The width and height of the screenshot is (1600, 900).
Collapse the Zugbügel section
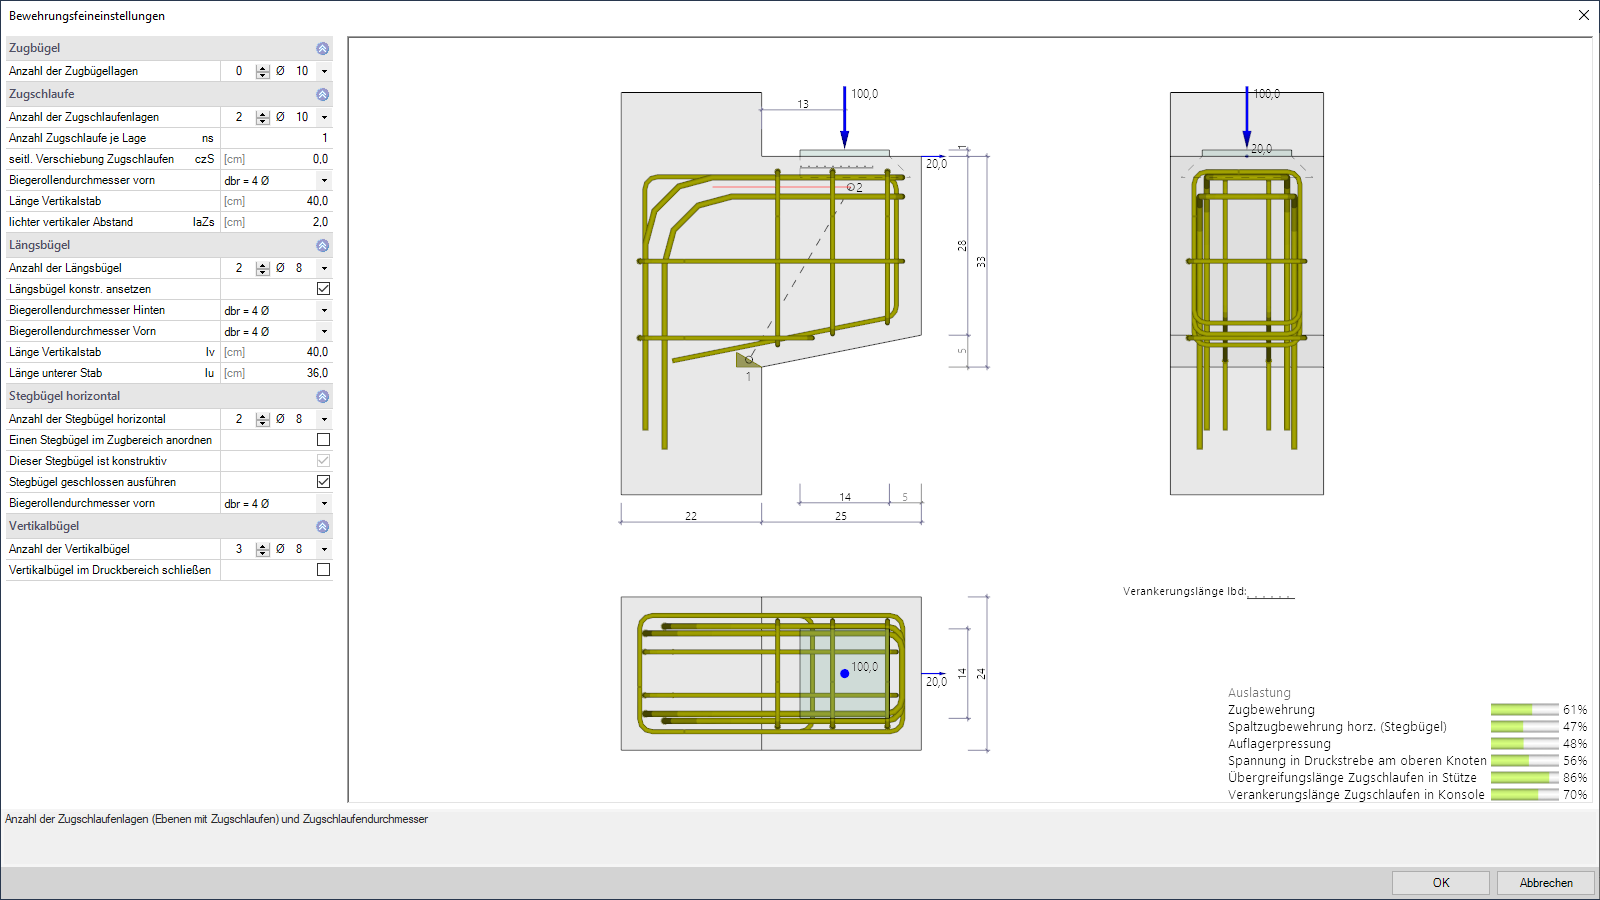tap(322, 48)
